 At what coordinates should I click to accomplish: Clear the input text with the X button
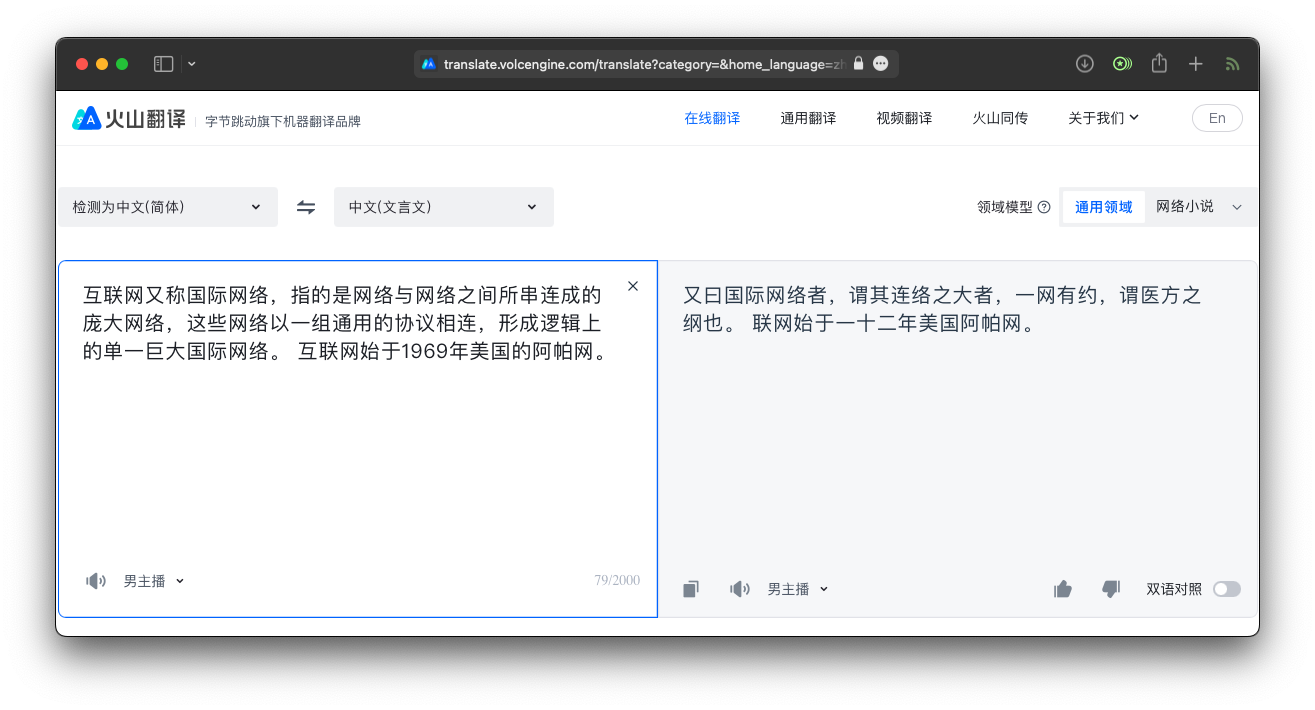633,285
